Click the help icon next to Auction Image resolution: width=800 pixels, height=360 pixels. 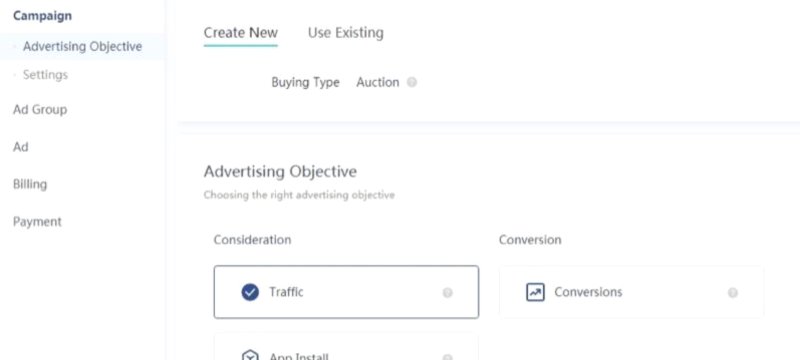point(412,82)
